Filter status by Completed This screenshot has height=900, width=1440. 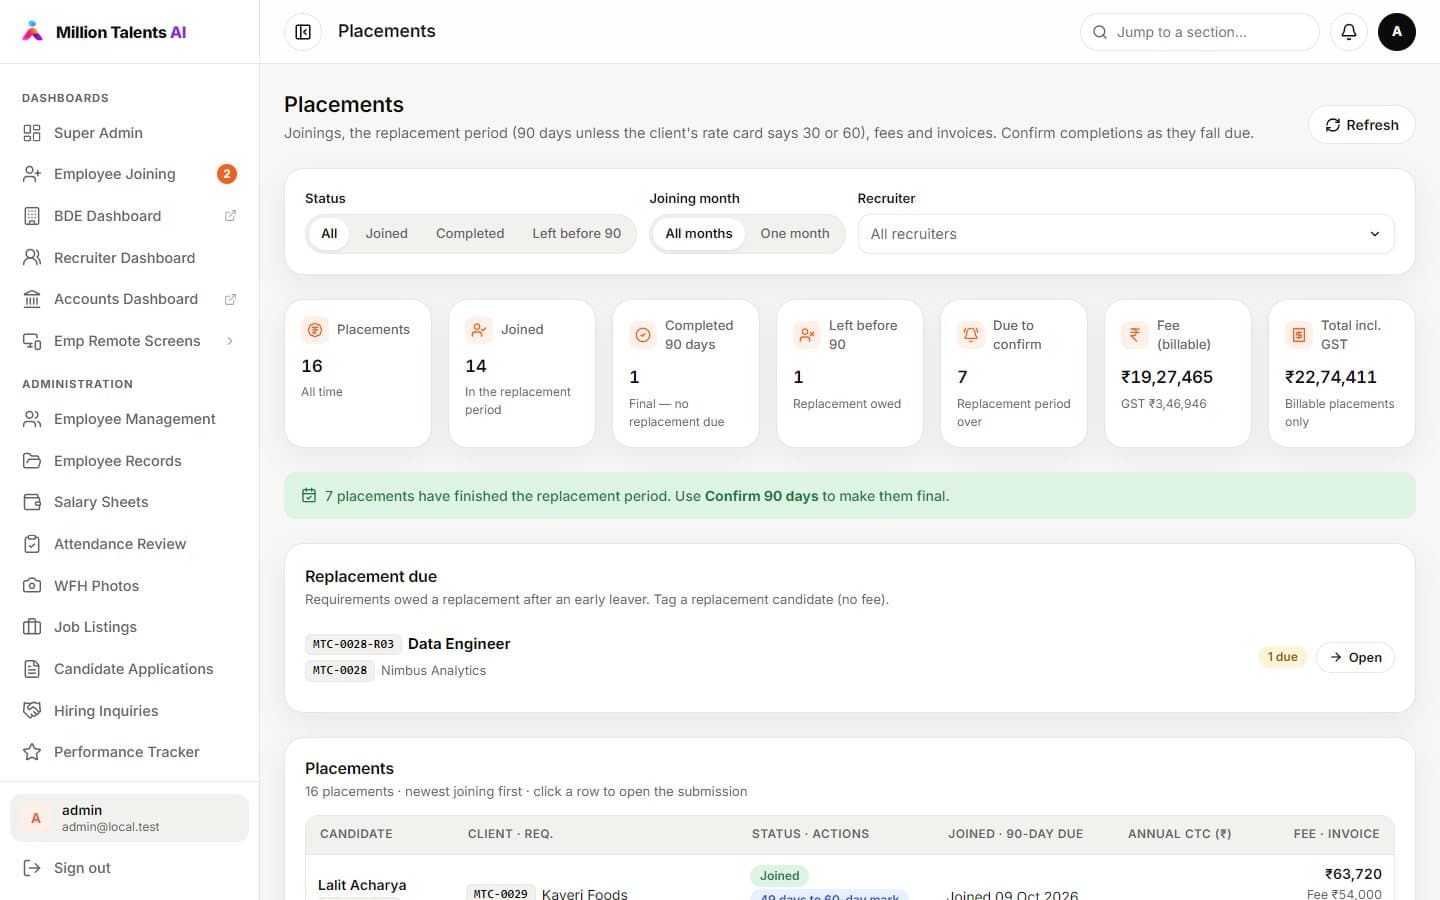coord(470,234)
